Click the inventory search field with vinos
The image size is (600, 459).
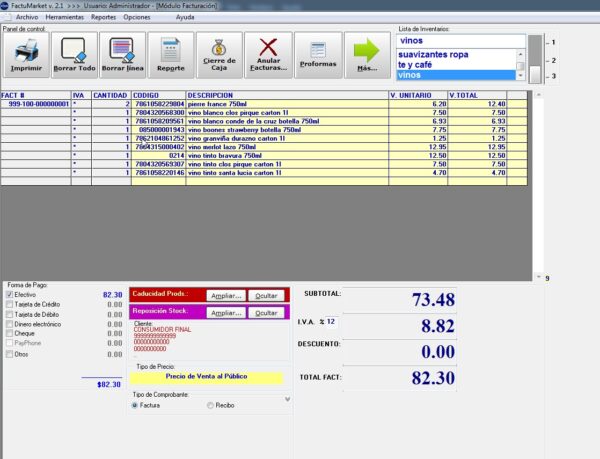tap(461, 41)
